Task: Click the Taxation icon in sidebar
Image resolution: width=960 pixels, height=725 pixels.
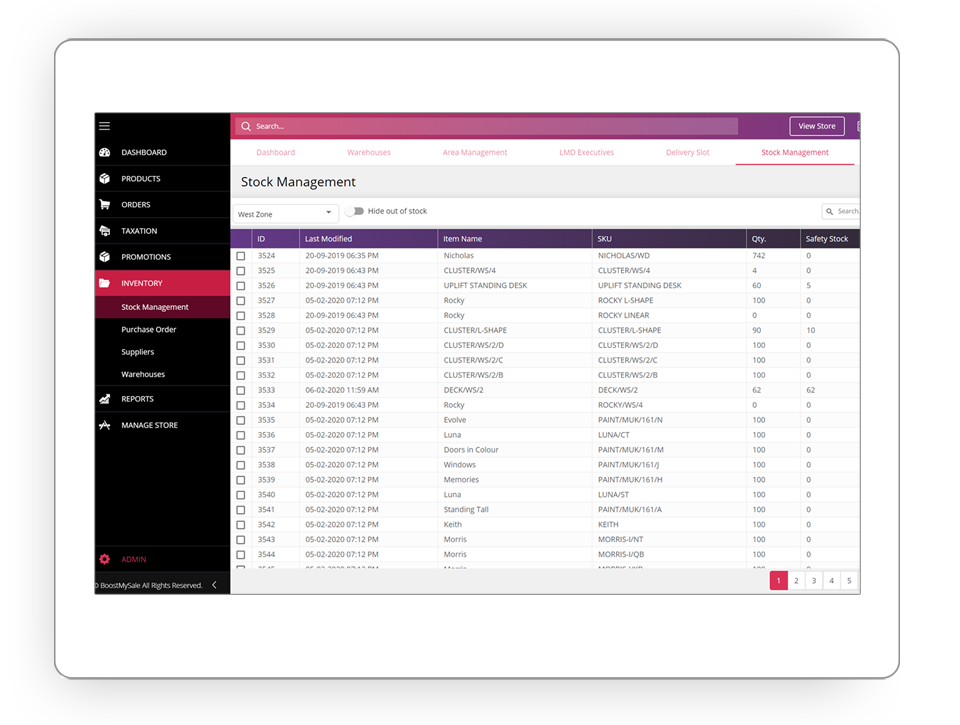Action: point(105,231)
